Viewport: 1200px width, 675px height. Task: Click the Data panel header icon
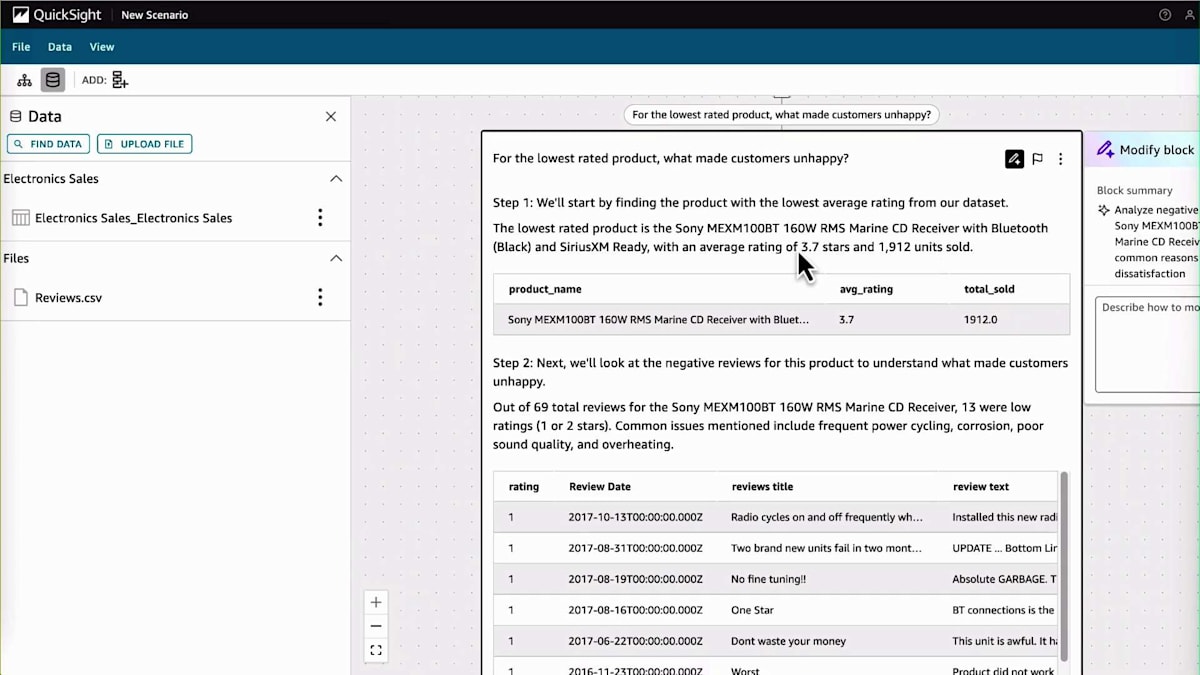[x=15, y=117]
